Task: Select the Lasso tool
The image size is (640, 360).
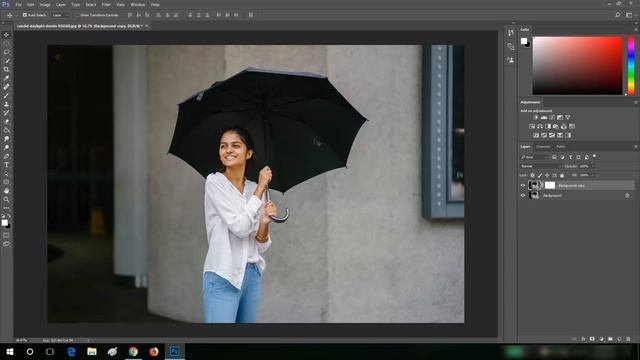Action: (6, 52)
